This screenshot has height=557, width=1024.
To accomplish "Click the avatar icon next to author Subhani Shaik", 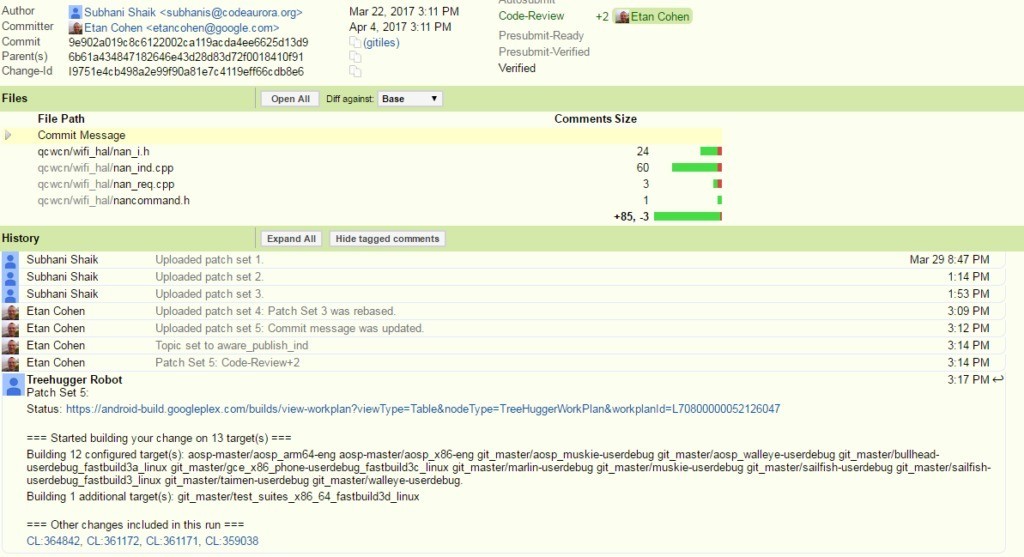I will click(x=75, y=12).
